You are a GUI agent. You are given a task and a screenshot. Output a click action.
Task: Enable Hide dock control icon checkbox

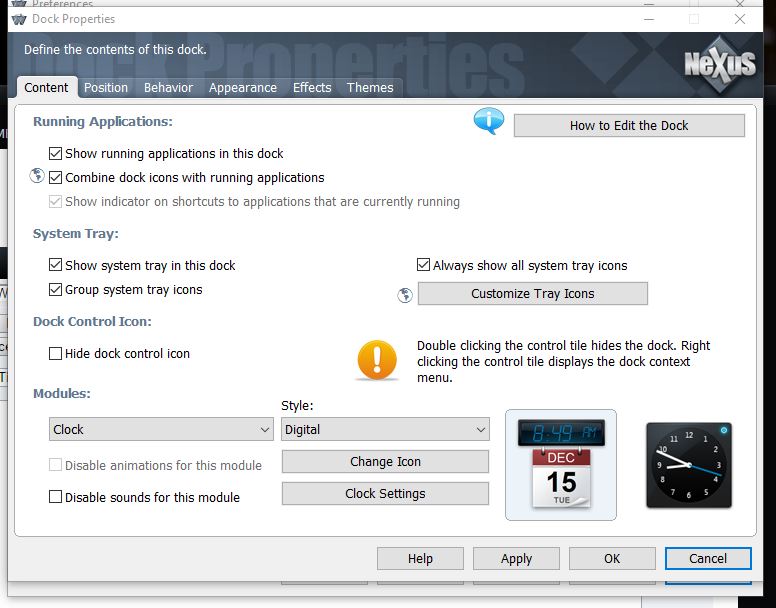tap(56, 354)
